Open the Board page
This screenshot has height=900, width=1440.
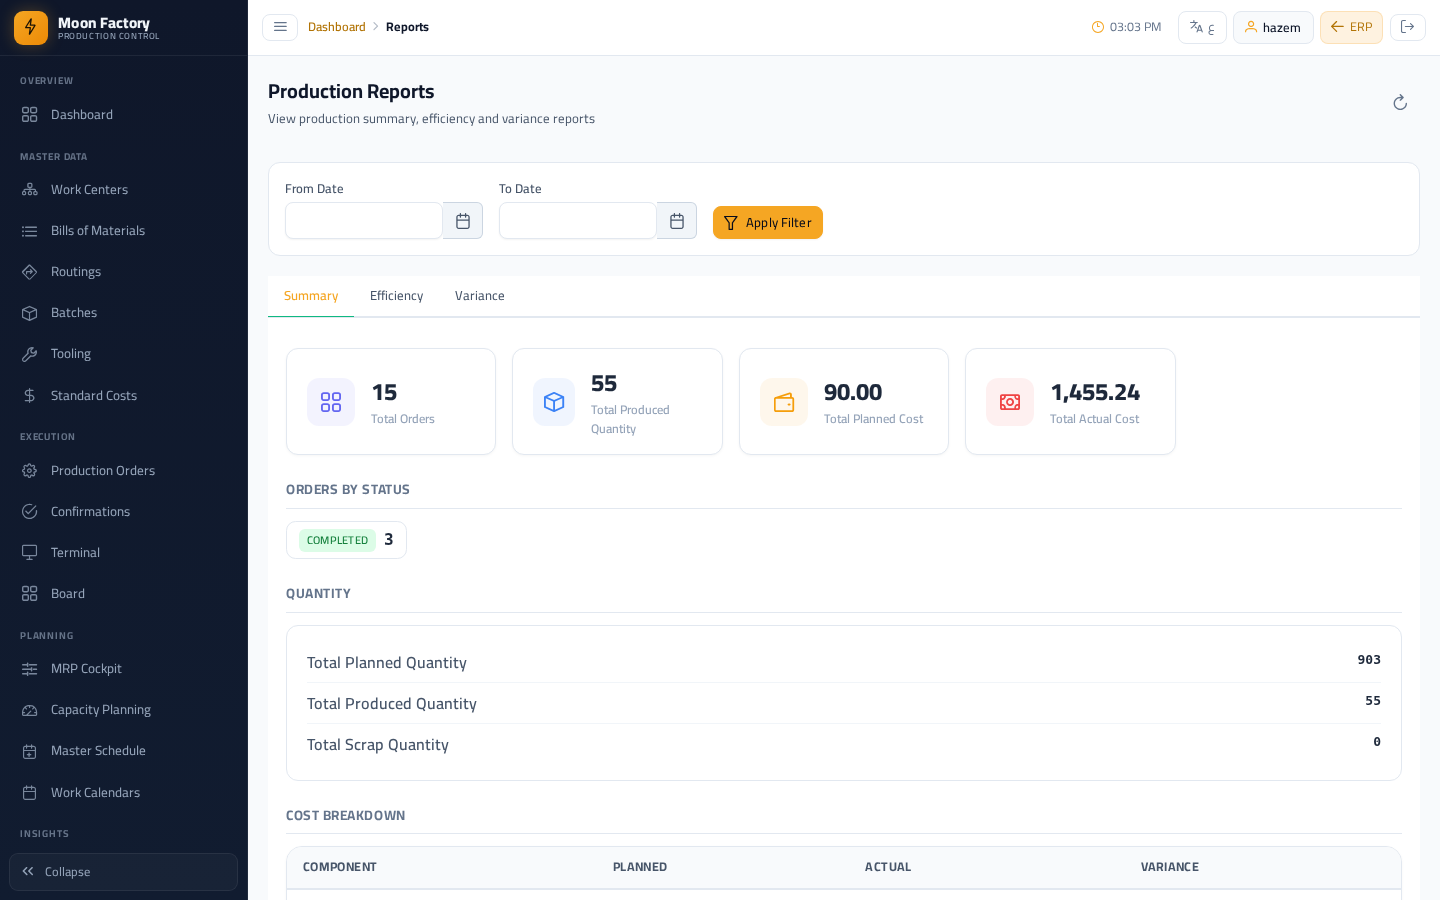click(124, 593)
